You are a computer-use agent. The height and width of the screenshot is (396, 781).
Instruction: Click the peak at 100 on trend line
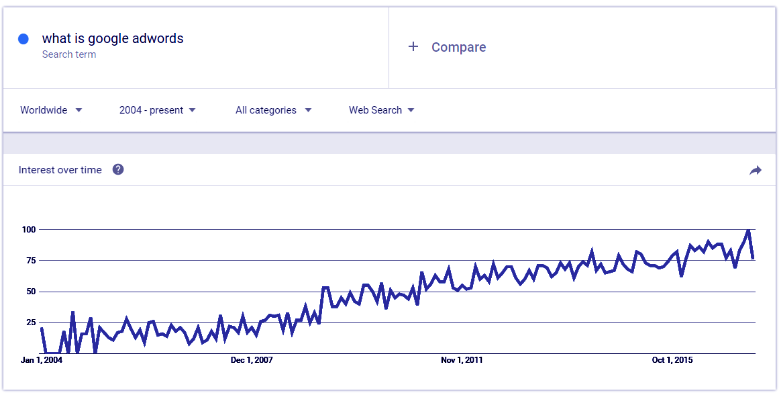coord(748,230)
